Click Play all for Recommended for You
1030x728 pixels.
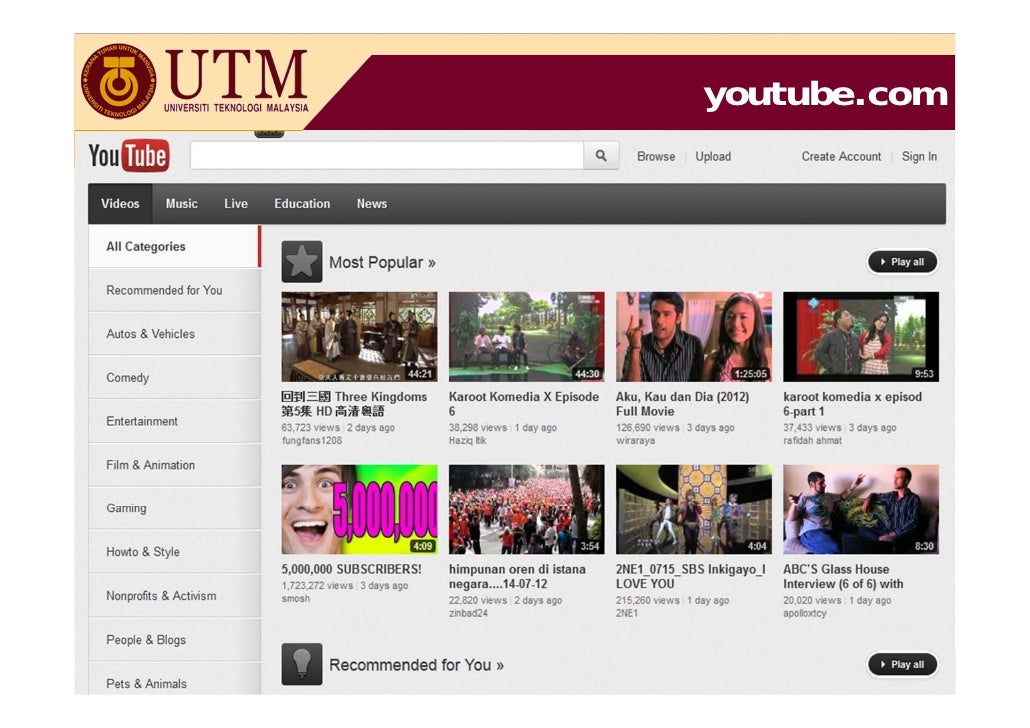[x=903, y=664]
